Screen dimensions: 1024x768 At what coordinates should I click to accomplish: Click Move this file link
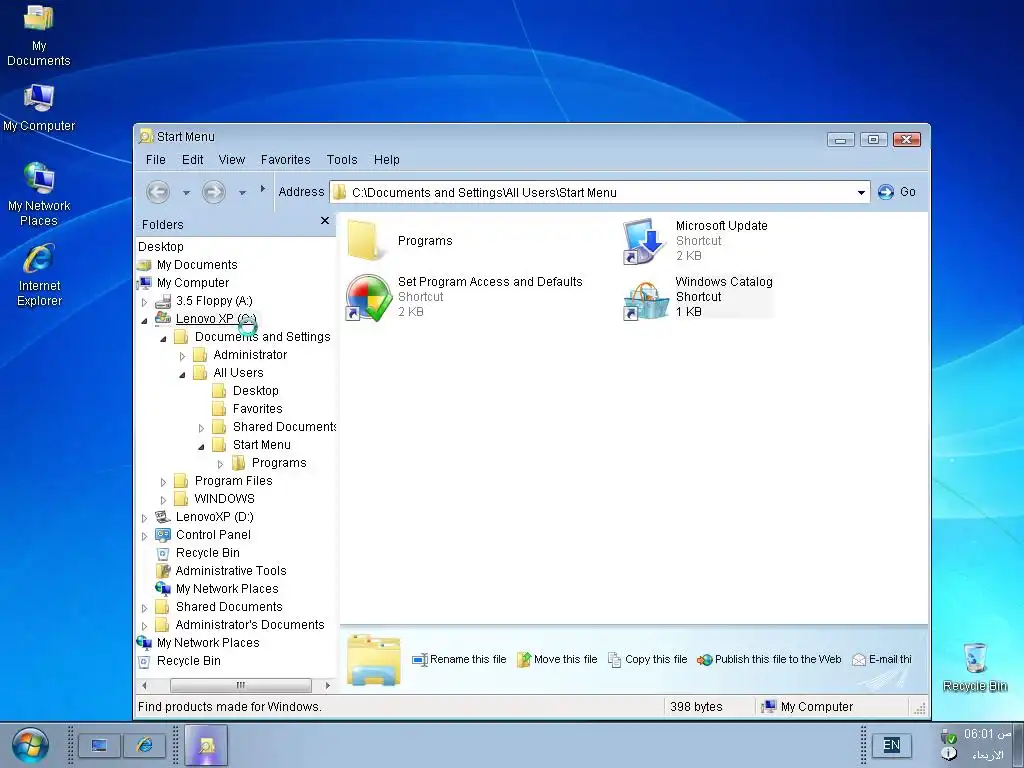point(557,660)
